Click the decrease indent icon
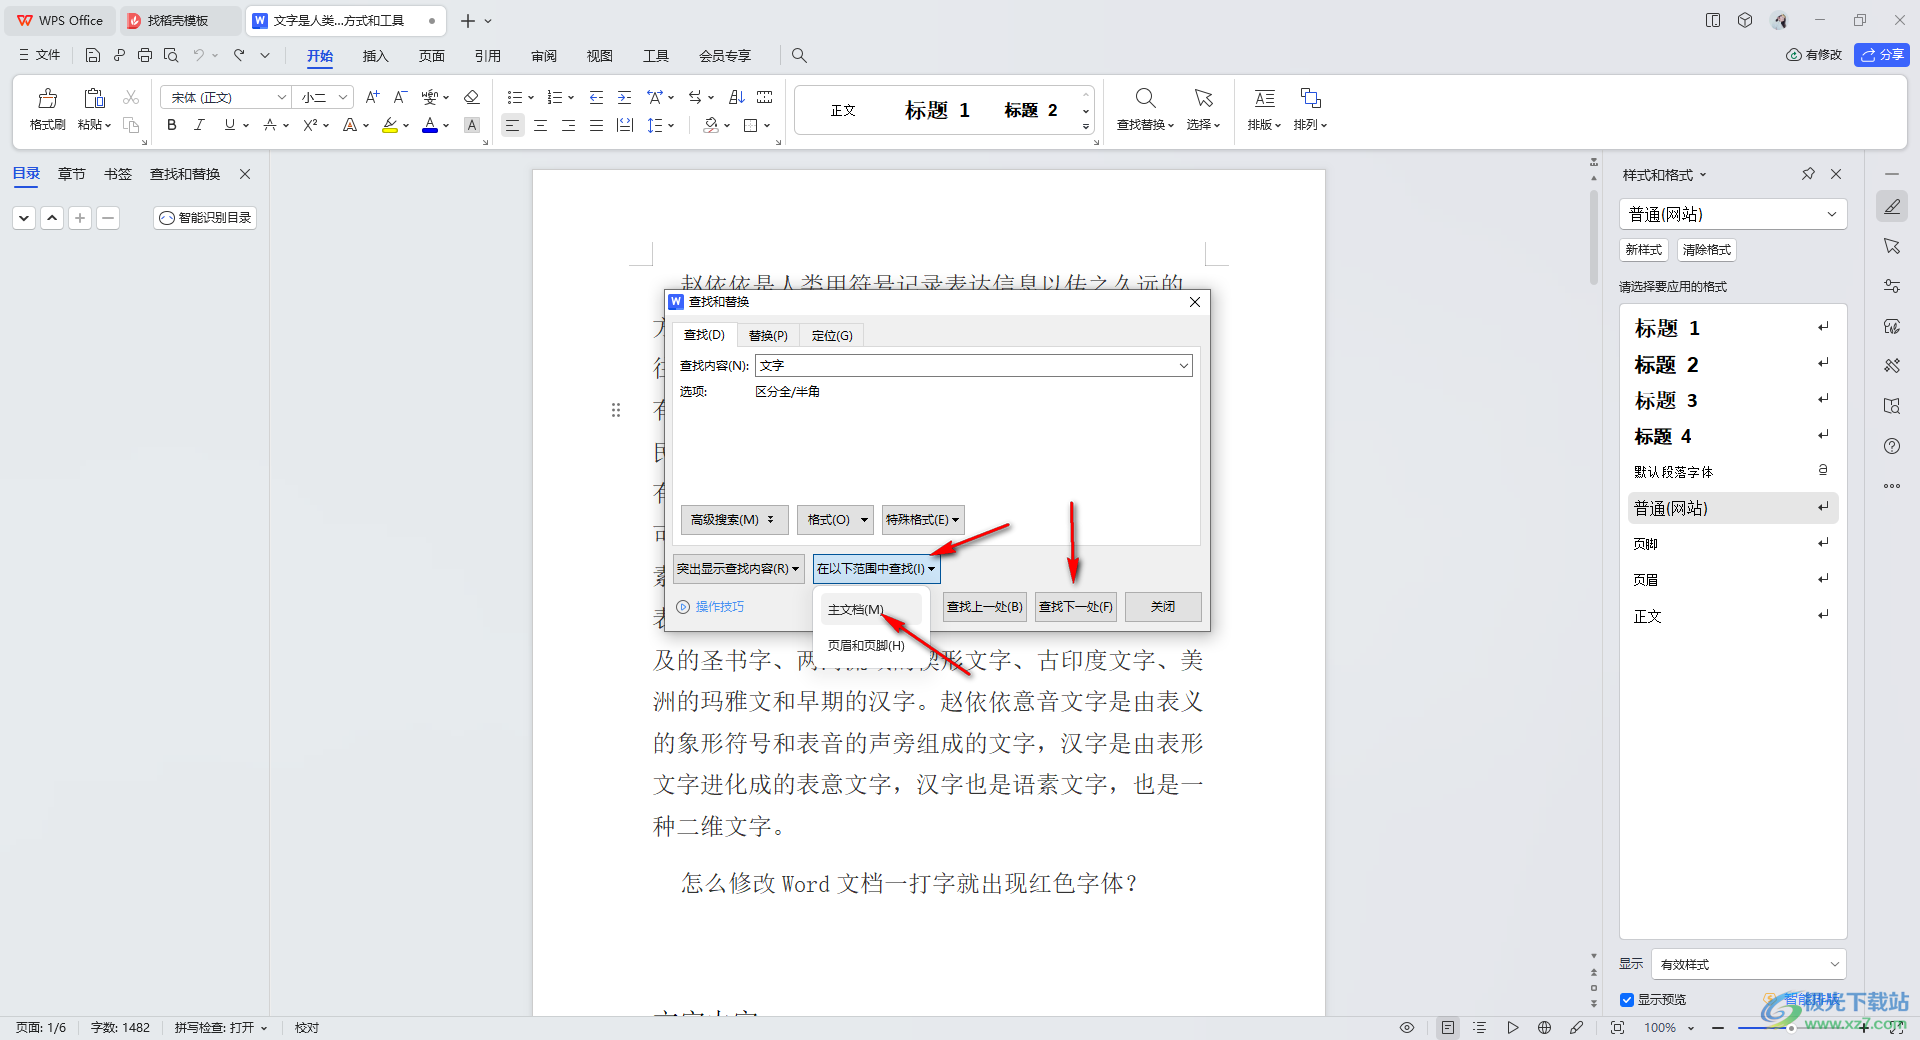The width and height of the screenshot is (1920, 1040). coord(596,97)
